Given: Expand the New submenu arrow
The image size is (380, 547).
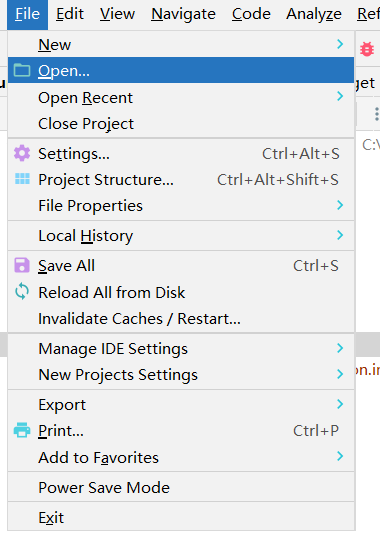Looking at the screenshot, I should (340, 44).
